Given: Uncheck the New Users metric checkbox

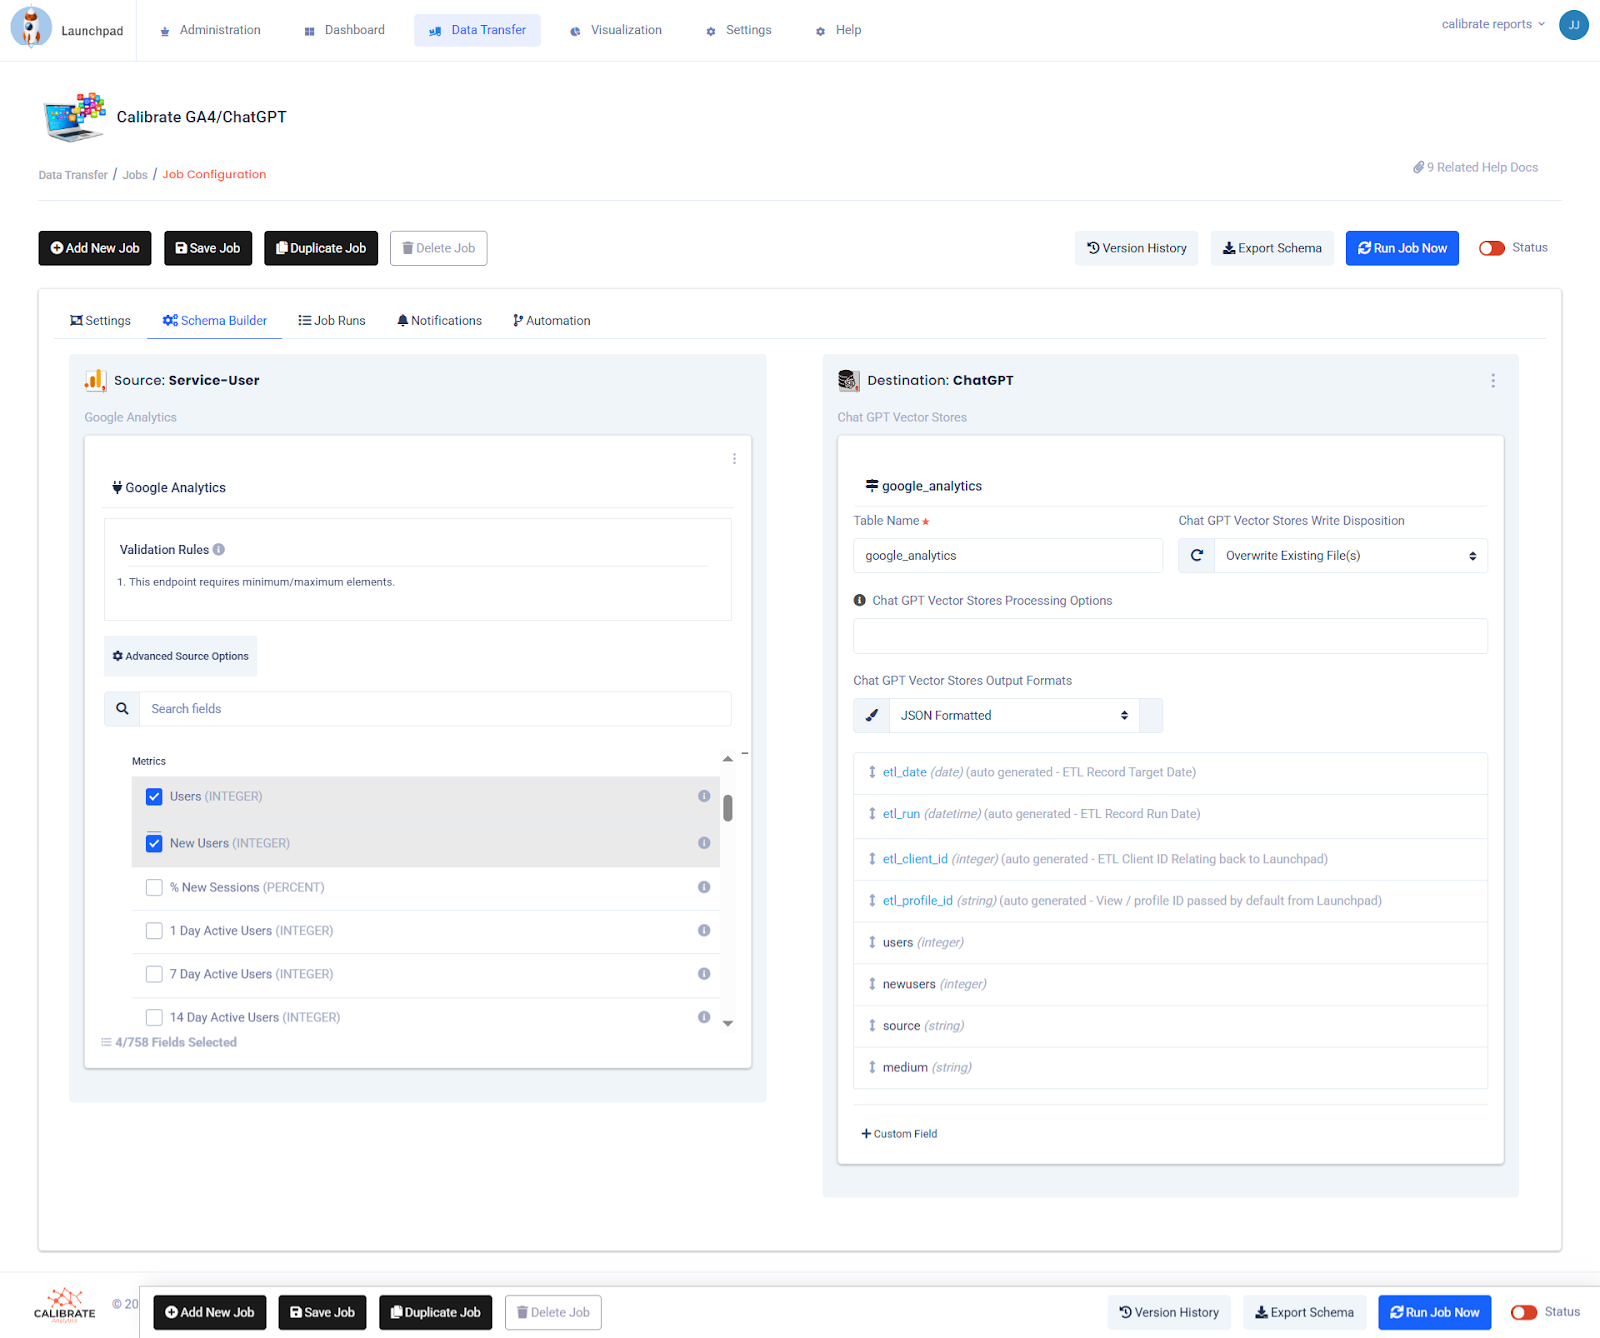Looking at the screenshot, I should [x=154, y=844].
